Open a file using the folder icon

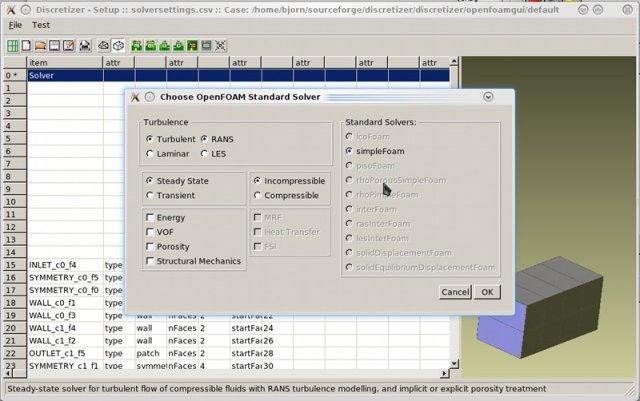[40, 46]
